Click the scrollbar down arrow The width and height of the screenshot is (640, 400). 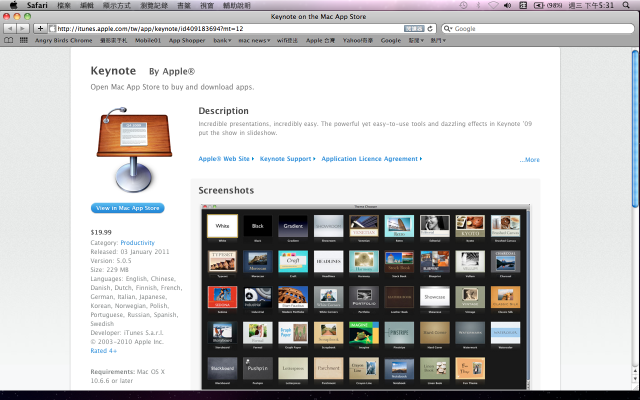click(x=635, y=380)
